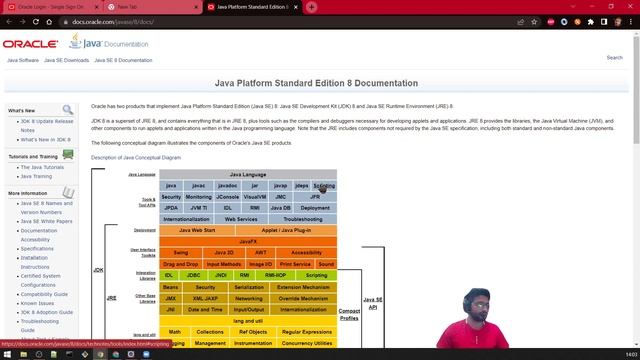Viewport: 640px width, 360px height.
Task: Click the JDK label on bracket
Action: [x=98, y=270]
